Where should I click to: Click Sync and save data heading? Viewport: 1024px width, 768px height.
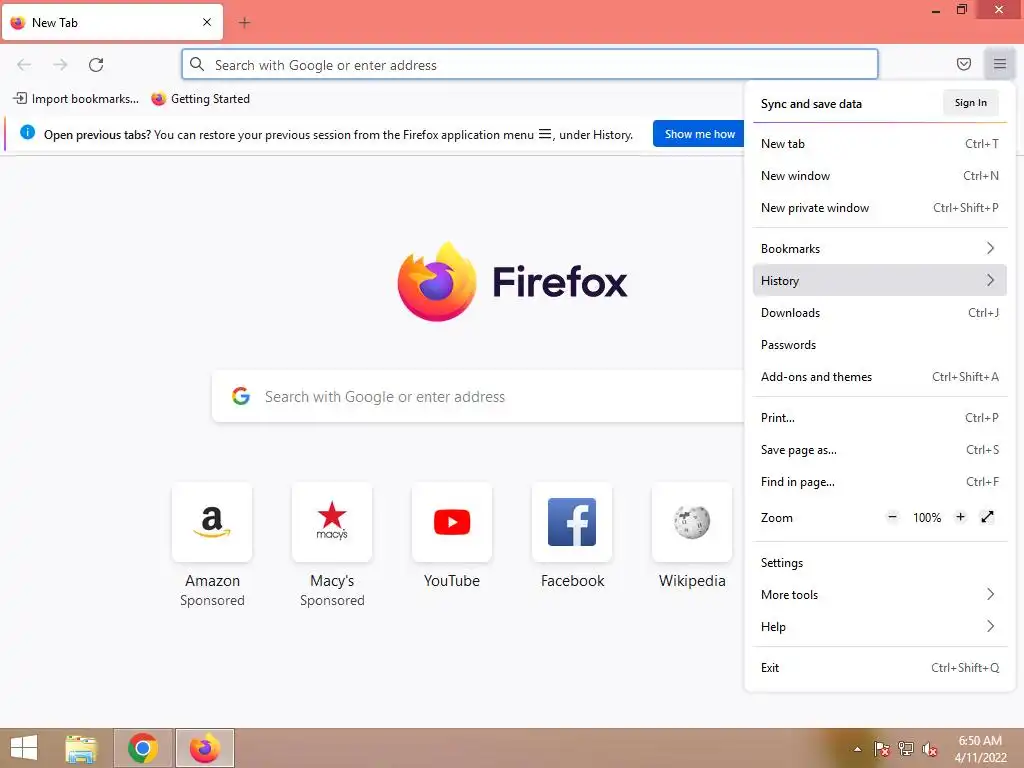(811, 104)
